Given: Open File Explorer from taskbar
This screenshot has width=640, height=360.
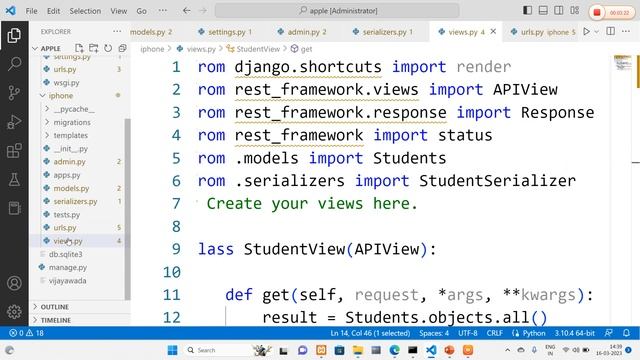Looking at the screenshot, I should tap(358, 350).
